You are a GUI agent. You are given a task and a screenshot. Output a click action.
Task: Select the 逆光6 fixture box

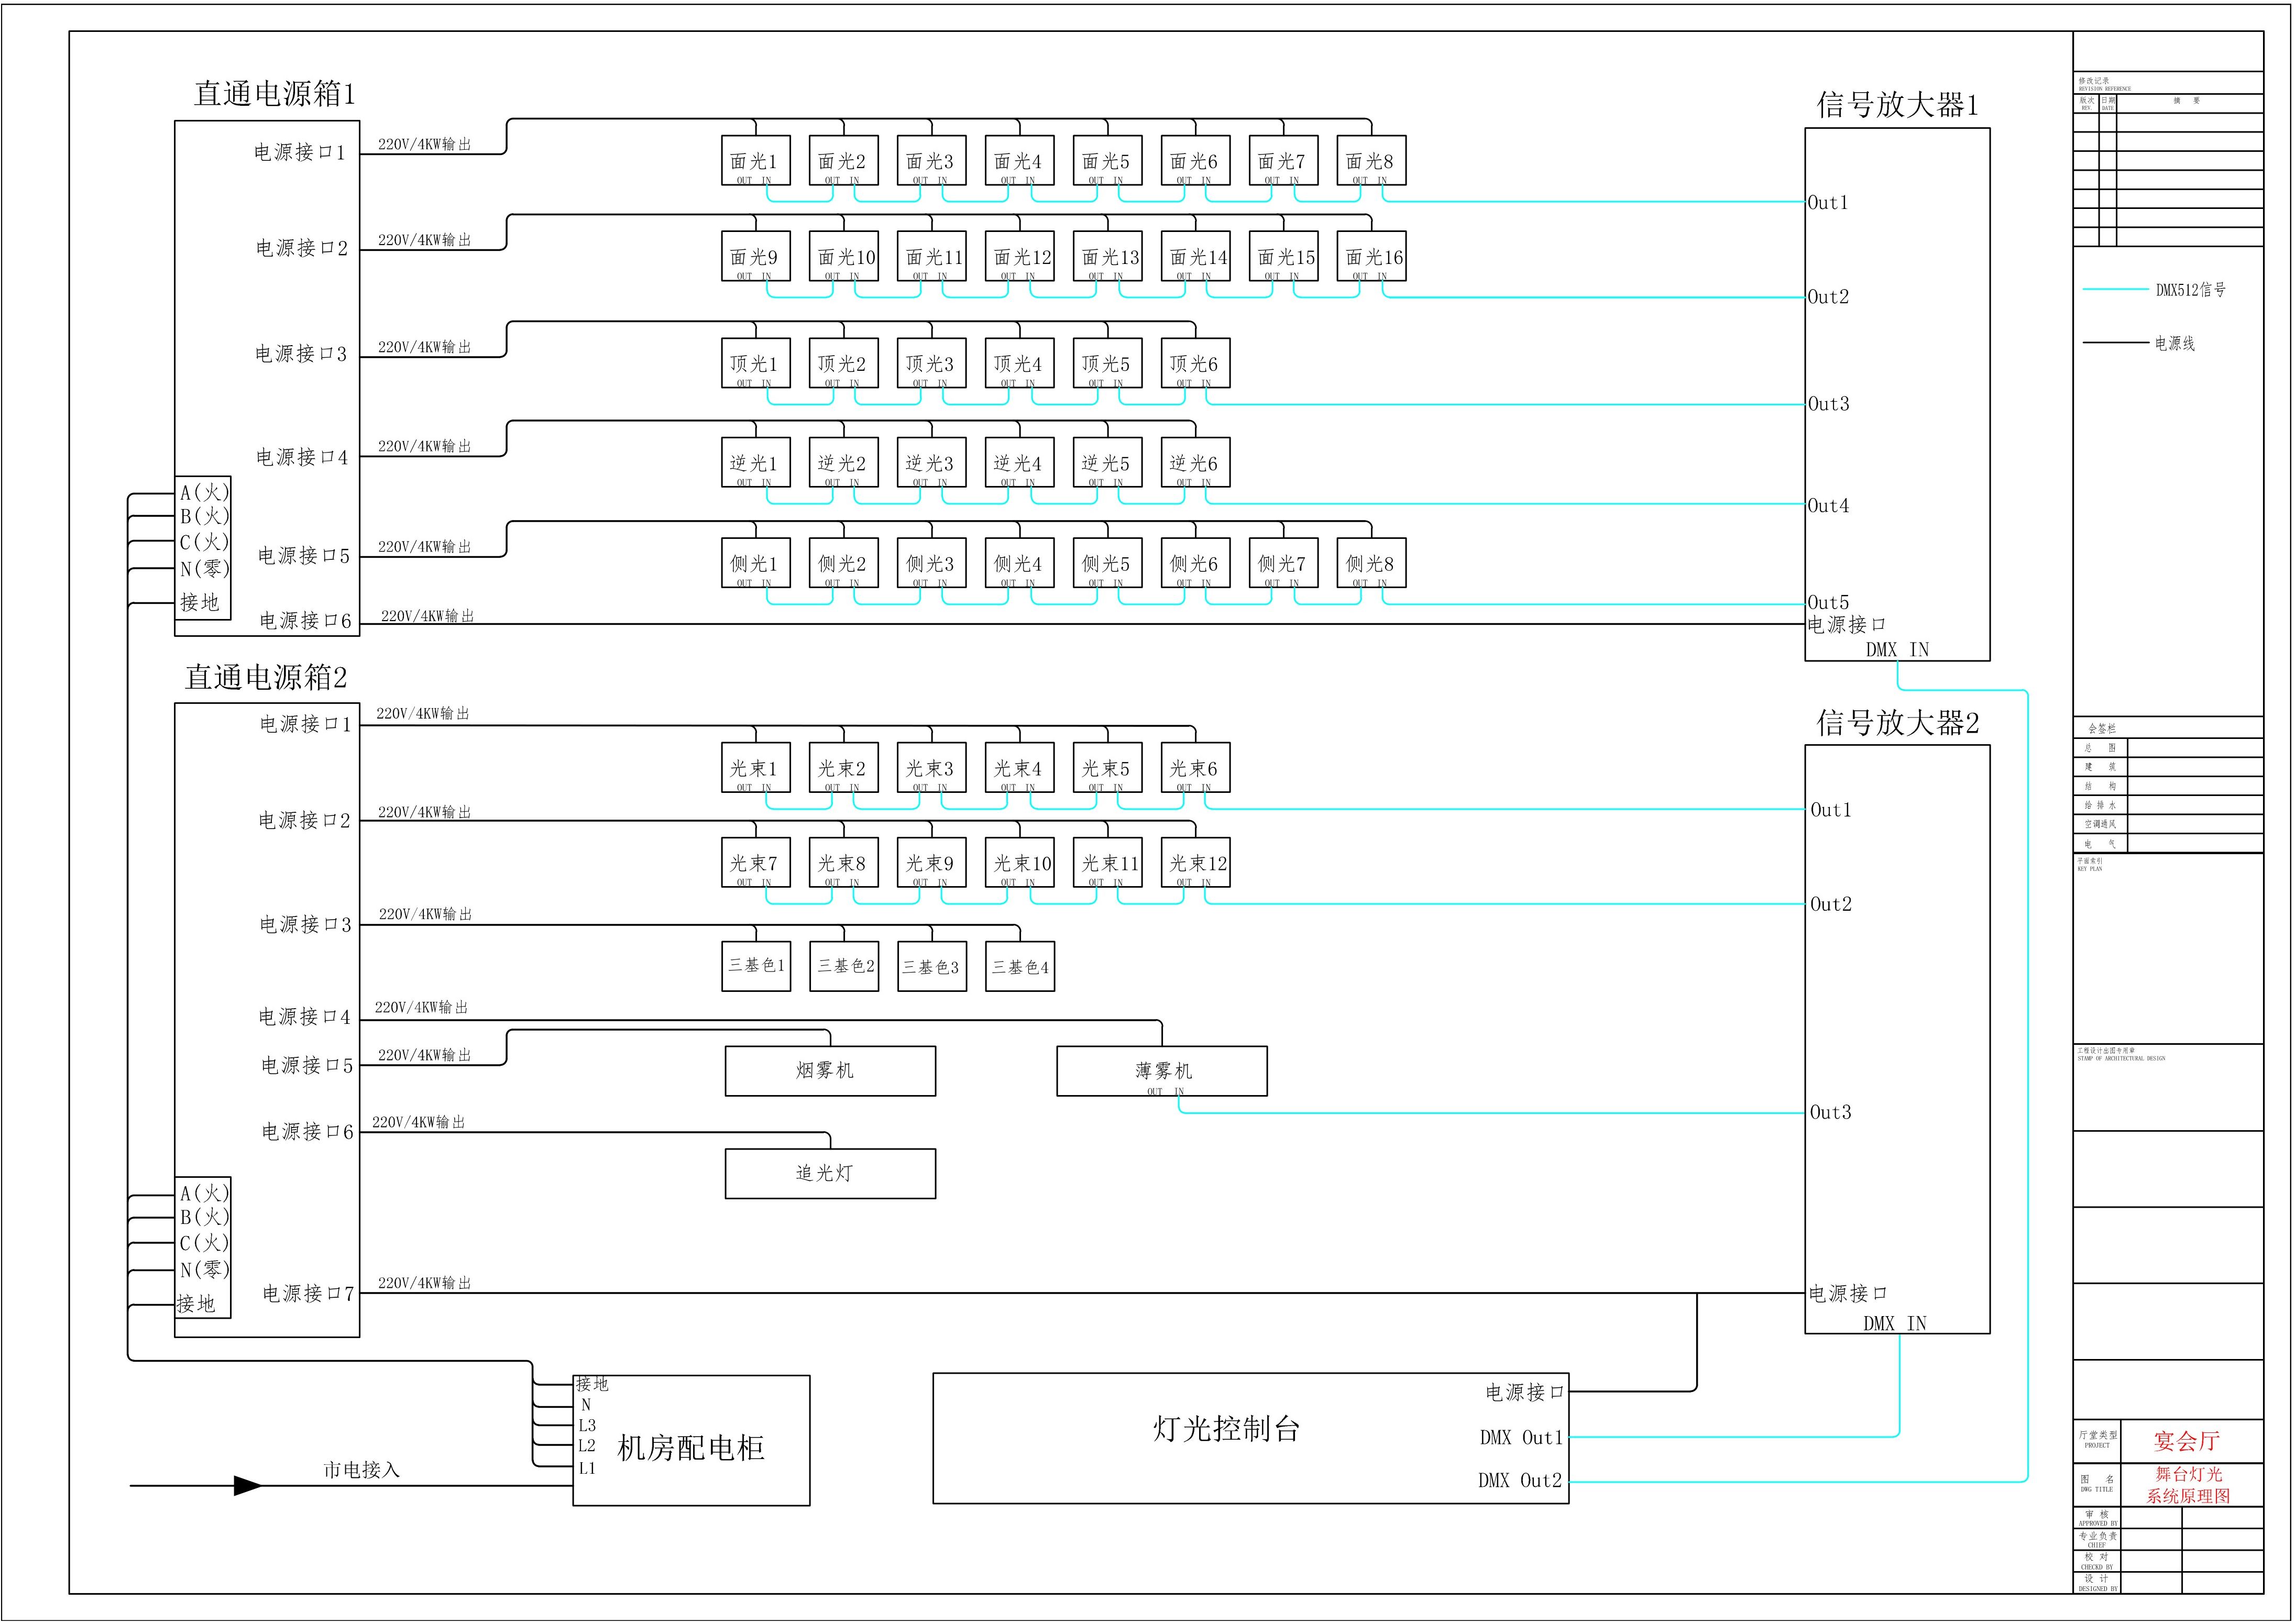tap(1196, 463)
